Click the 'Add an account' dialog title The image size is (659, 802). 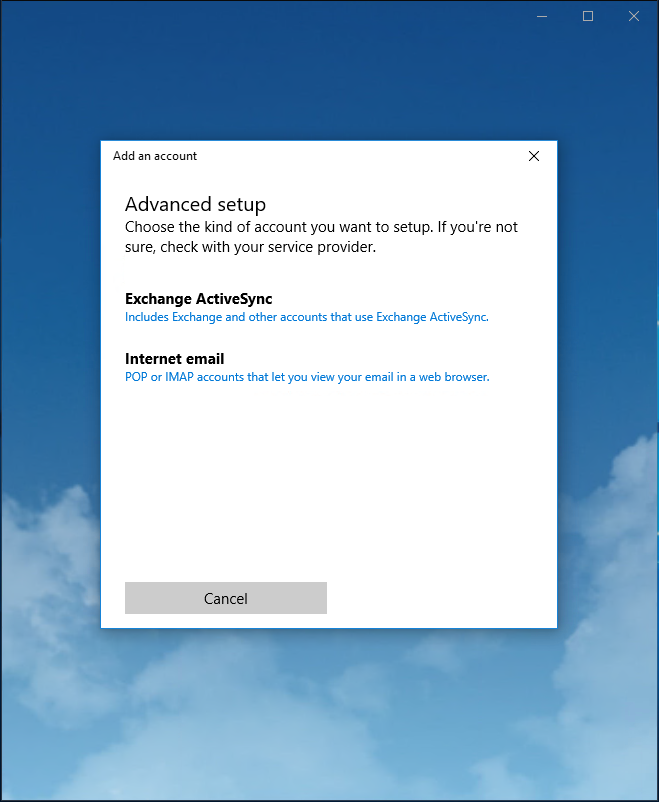tap(155, 156)
